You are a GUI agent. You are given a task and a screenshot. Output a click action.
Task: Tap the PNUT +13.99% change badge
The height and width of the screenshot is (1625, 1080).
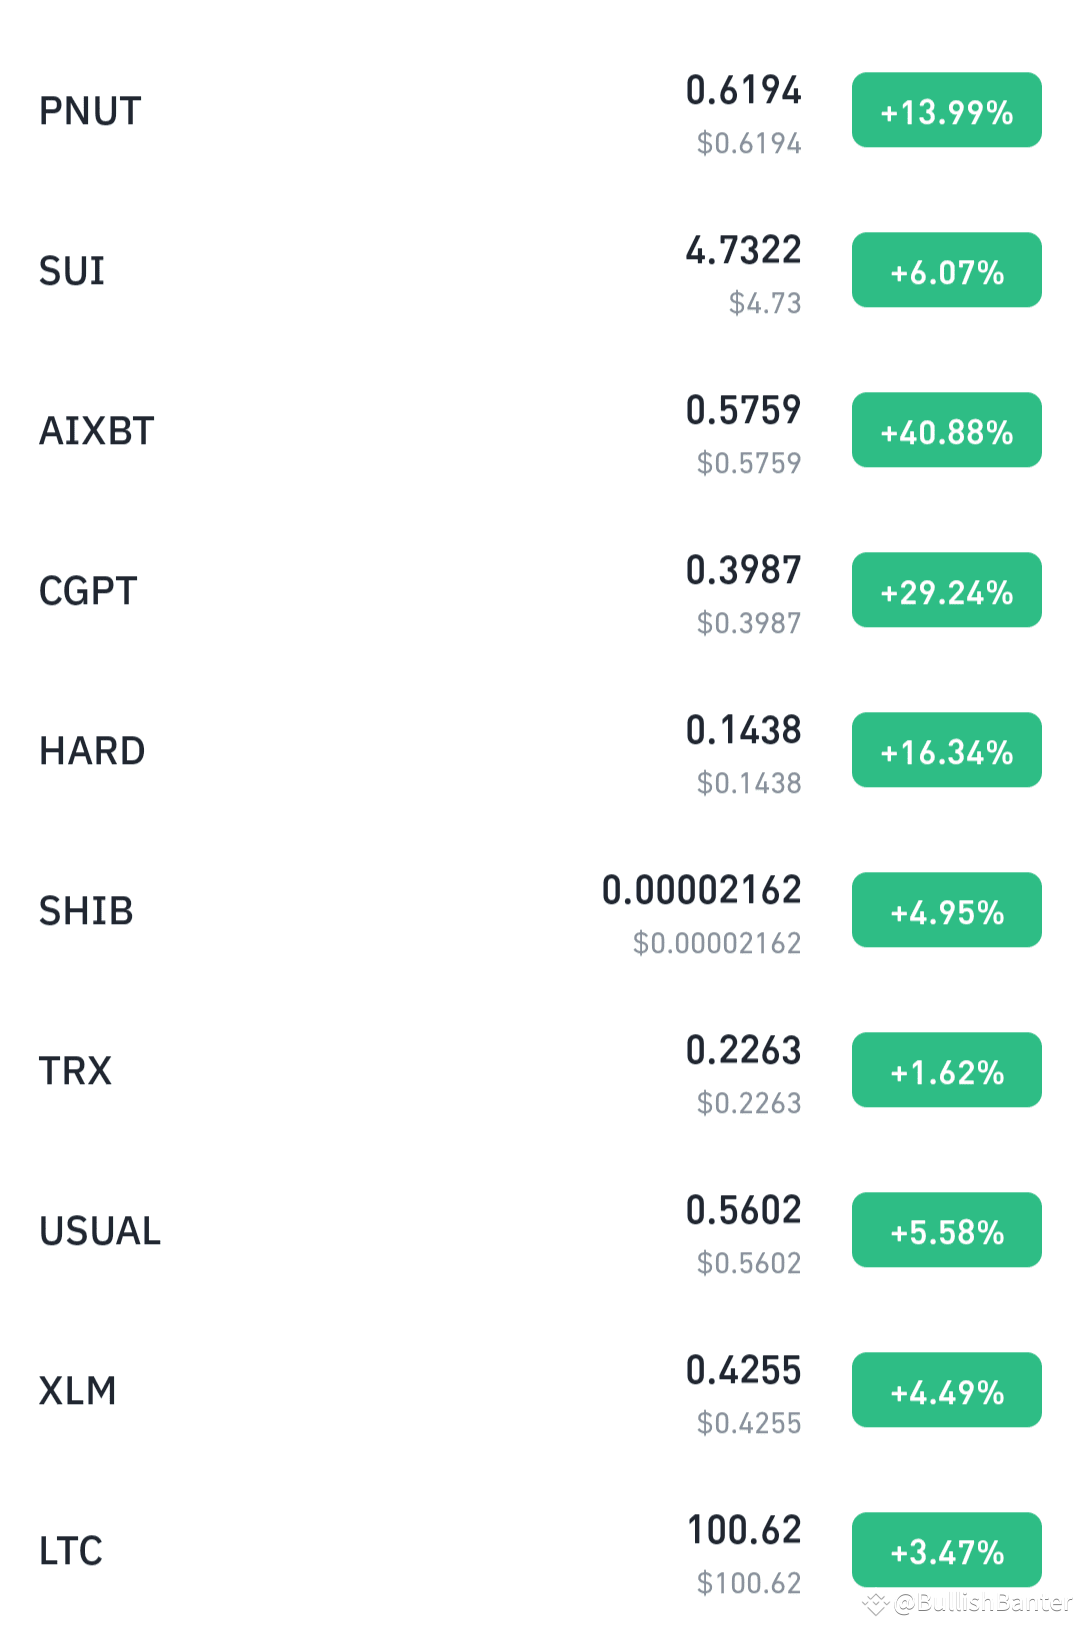[x=946, y=110]
